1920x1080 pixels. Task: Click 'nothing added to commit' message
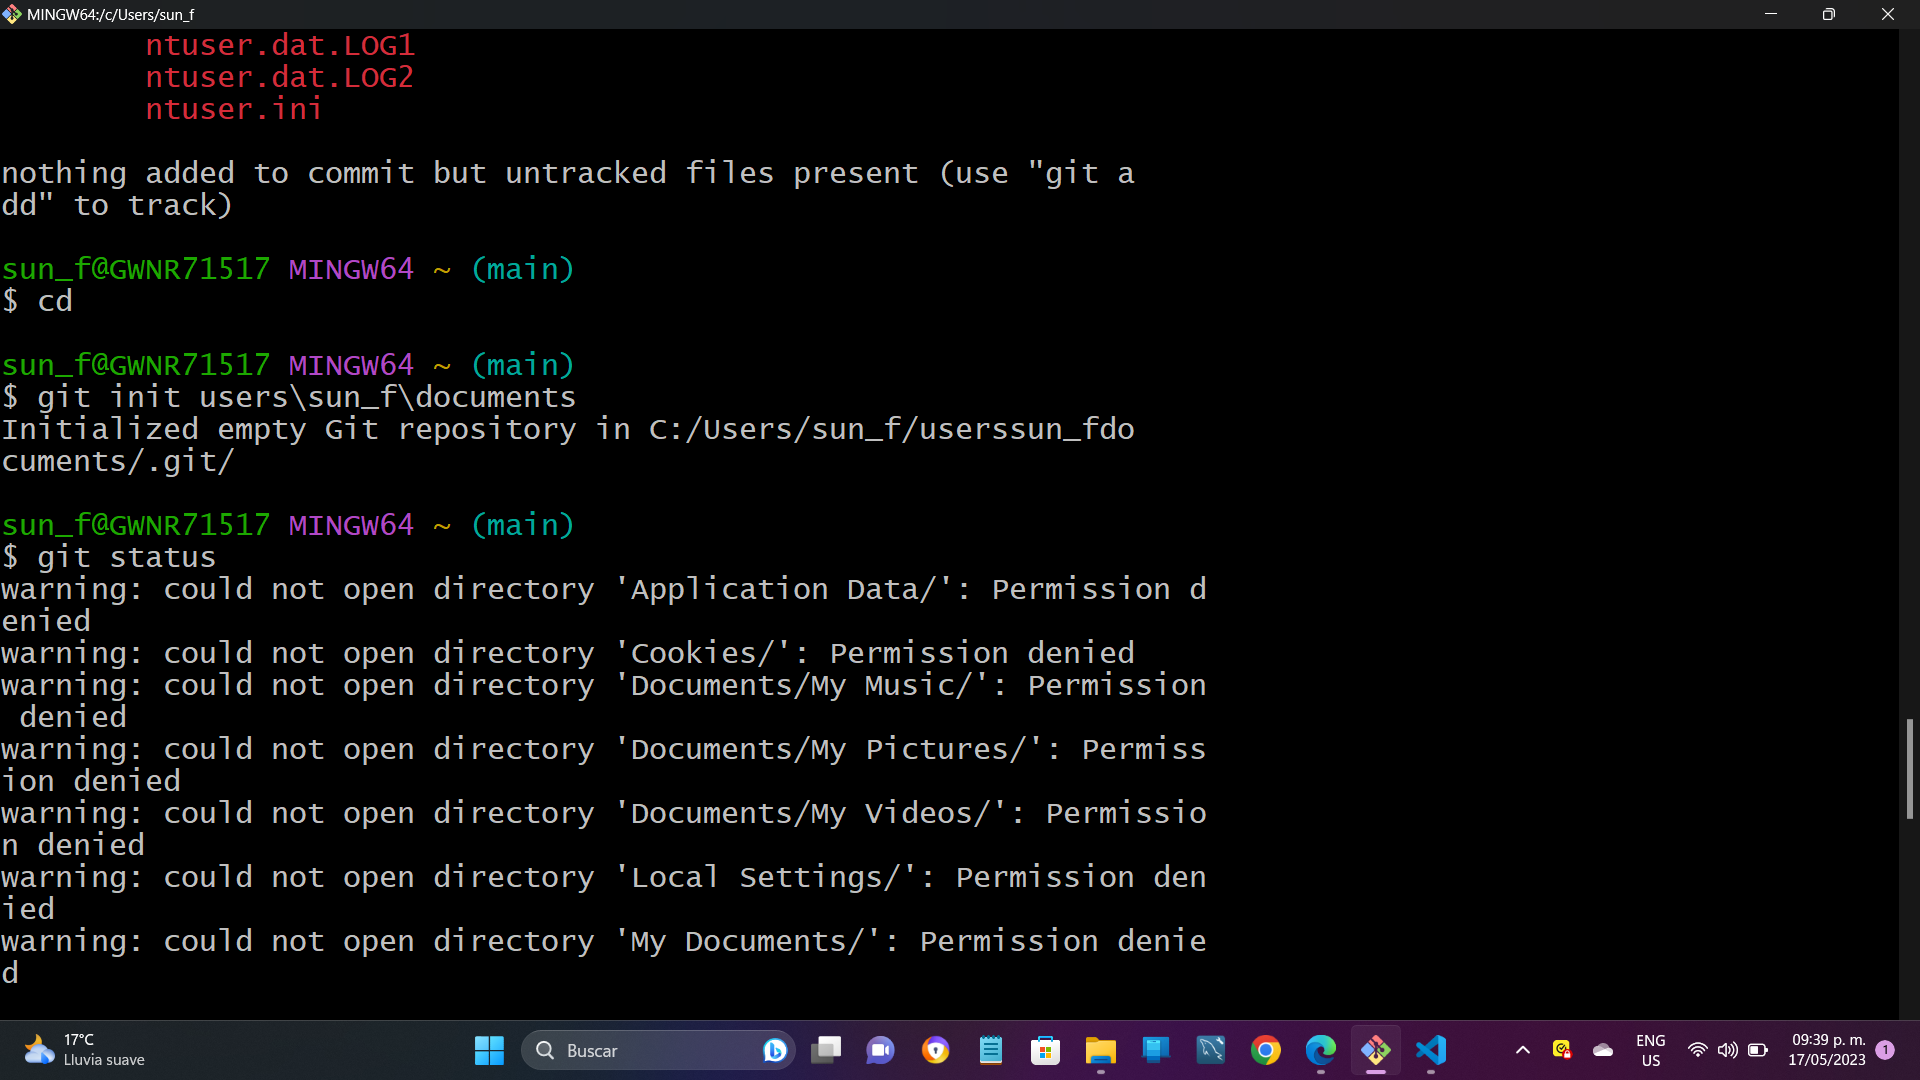[568, 189]
